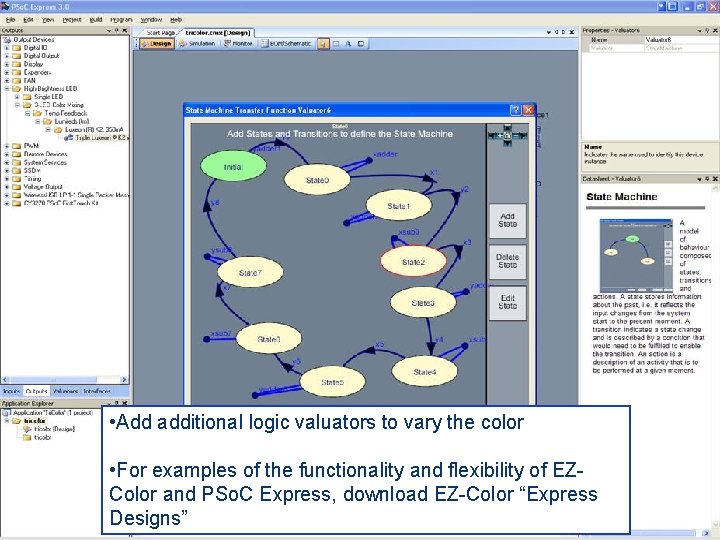This screenshot has width=720, height=540.
Task: Close the tricolor.cmx design document tab
Action: [572, 33]
